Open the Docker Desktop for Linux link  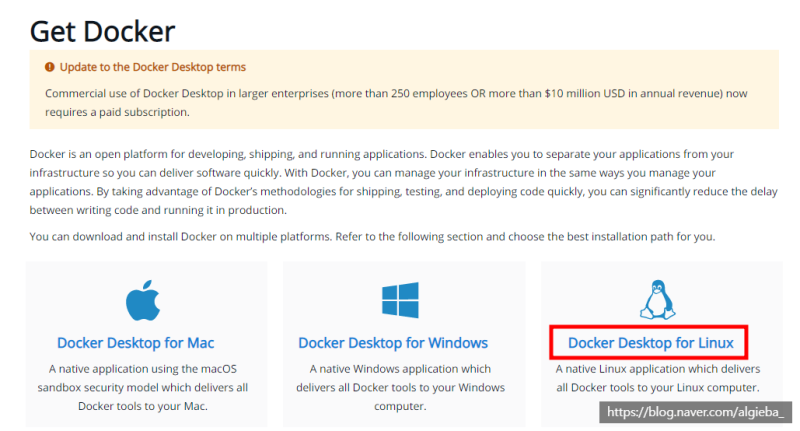tap(651, 343)
